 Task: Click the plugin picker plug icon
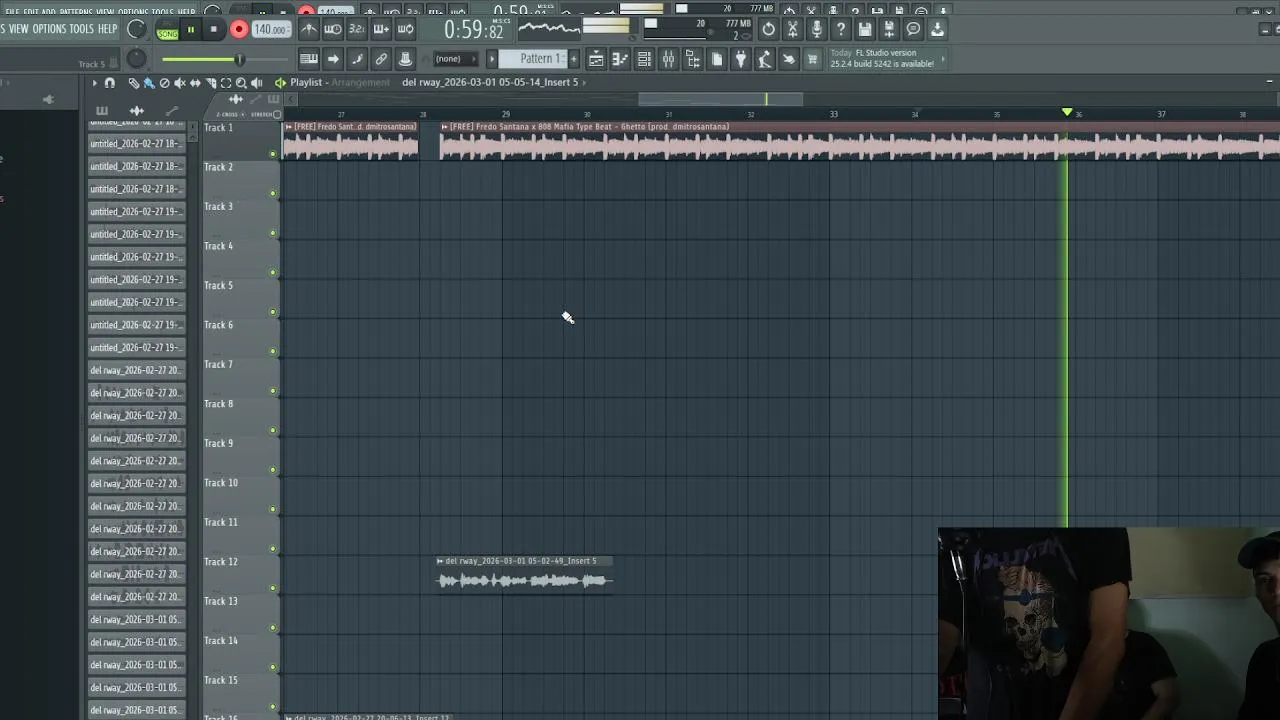tap(741, 59)
